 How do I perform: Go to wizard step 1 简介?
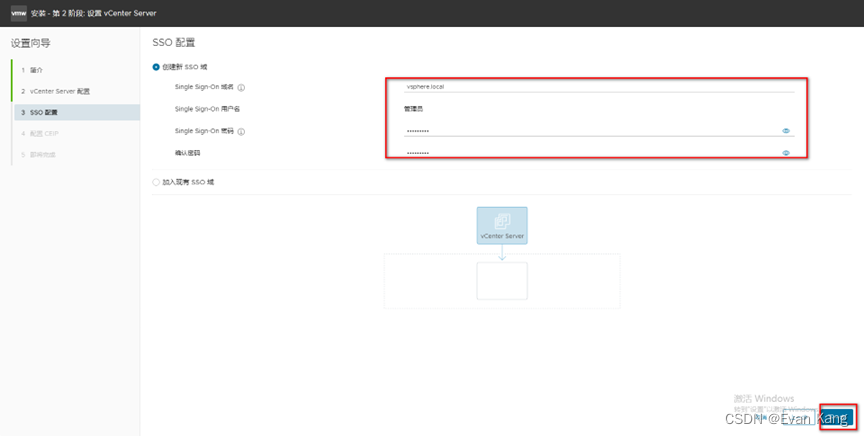click(x=36, y=70)
